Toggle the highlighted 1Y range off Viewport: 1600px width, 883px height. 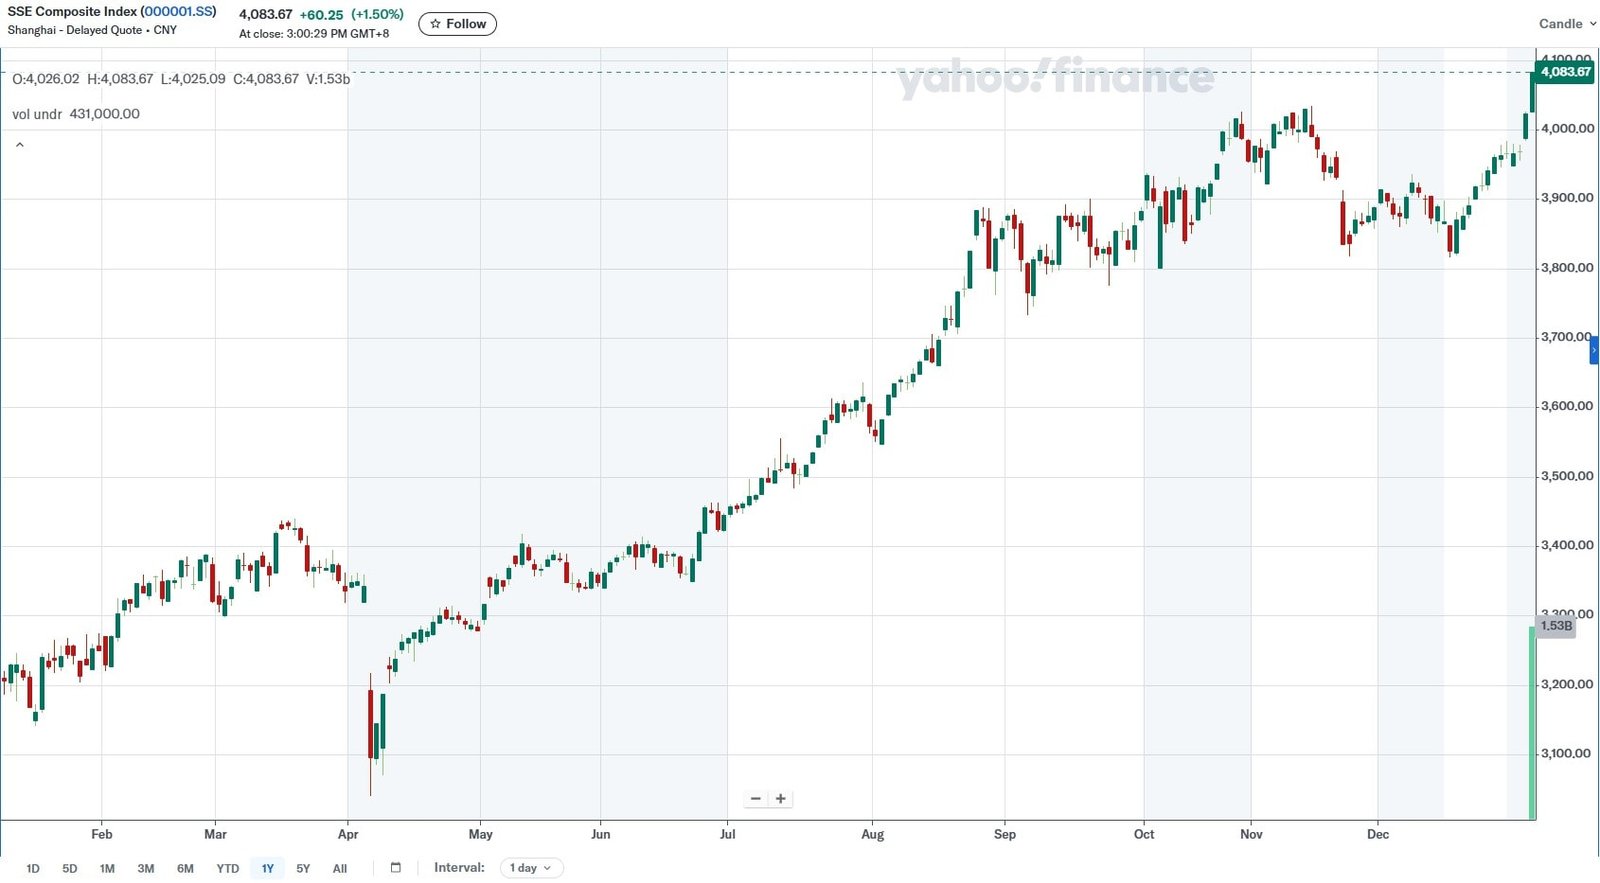266,868
